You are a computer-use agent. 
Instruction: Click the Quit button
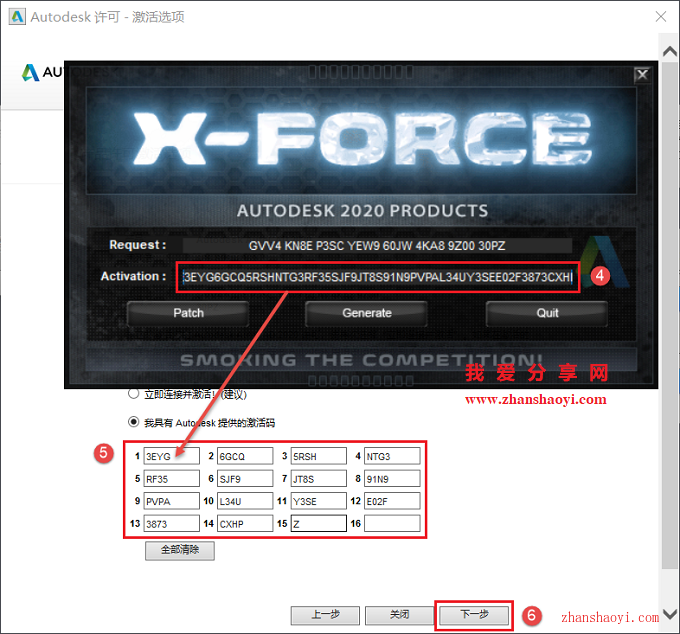pyautogui.click(x=547, y=313)
